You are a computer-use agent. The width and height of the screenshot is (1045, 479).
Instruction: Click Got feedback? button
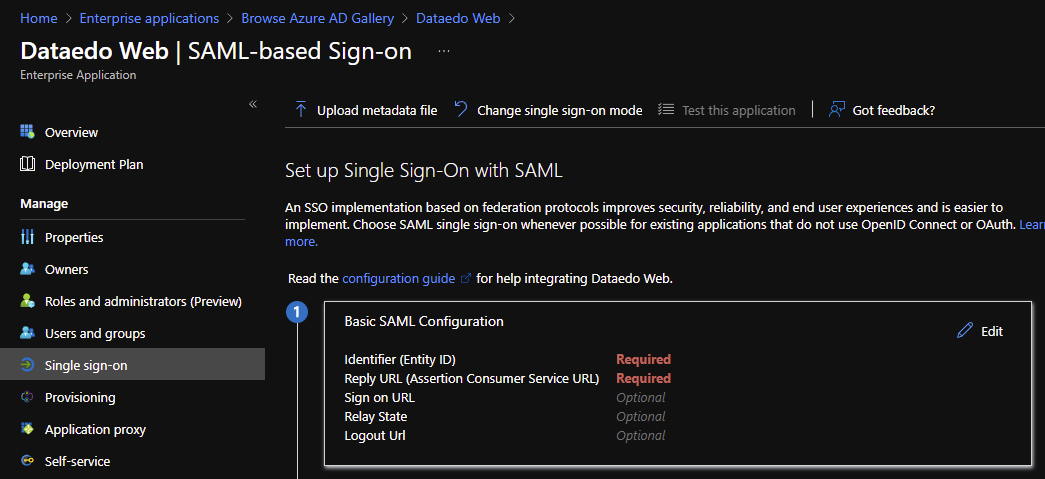pyautogui.click(x=882, y=110)
